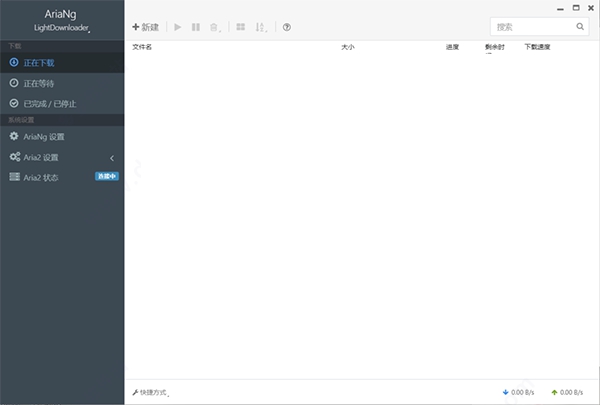The width and height of the screenshot is (600, 405).
Task: Sort by 剩余时间 column header
Action: (x=495, y=48)
